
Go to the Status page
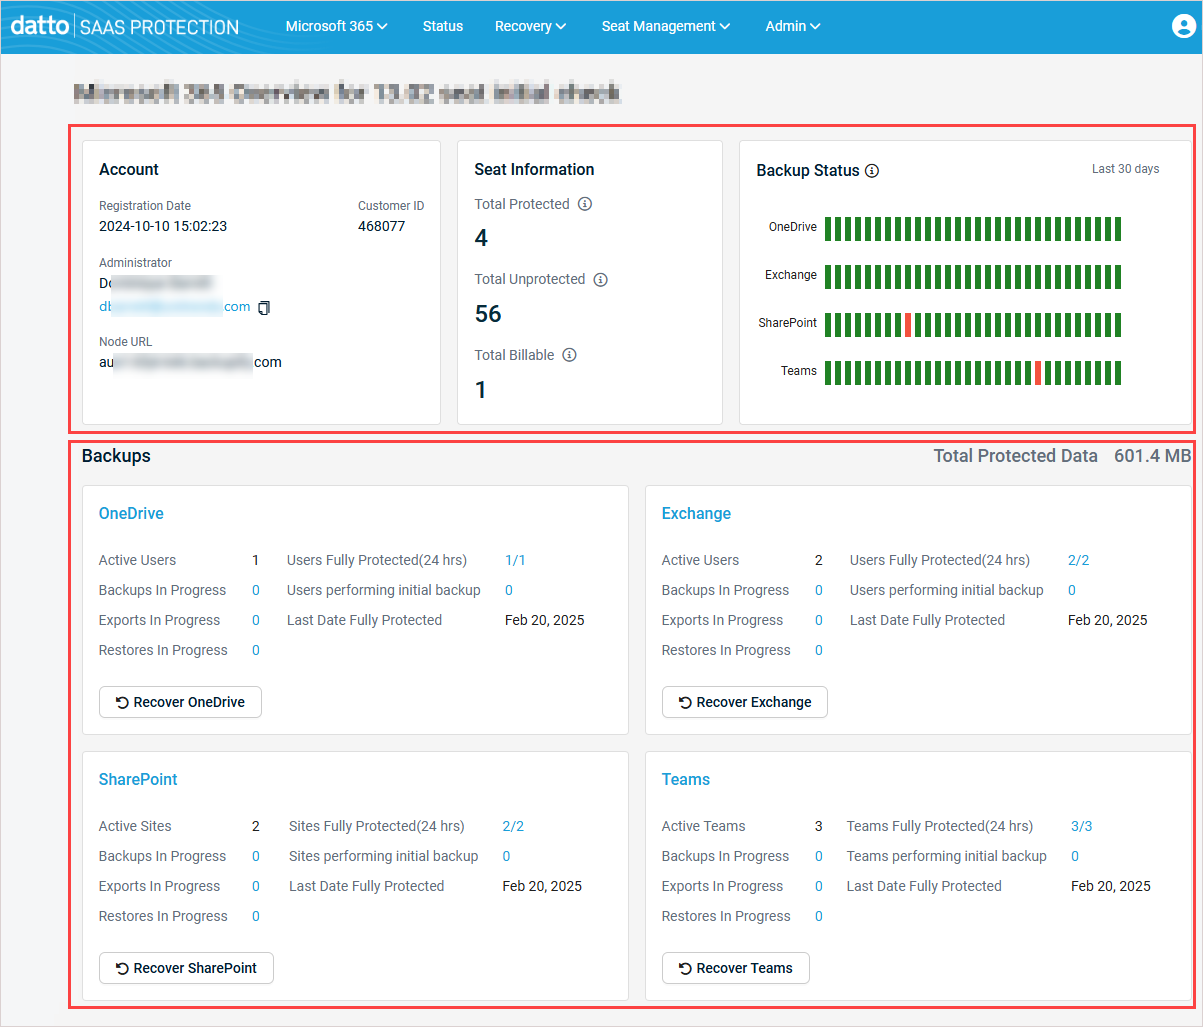coord(443,26)
